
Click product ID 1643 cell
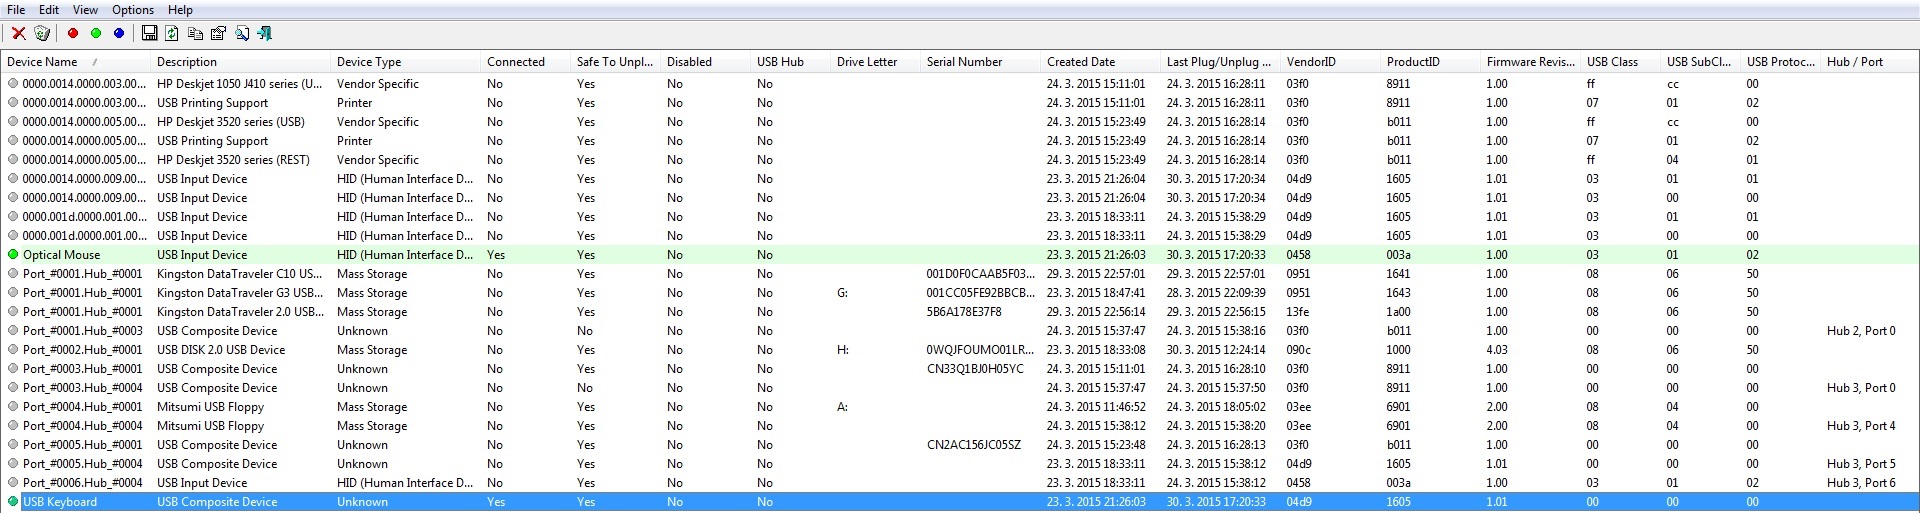click(1398, 292)
